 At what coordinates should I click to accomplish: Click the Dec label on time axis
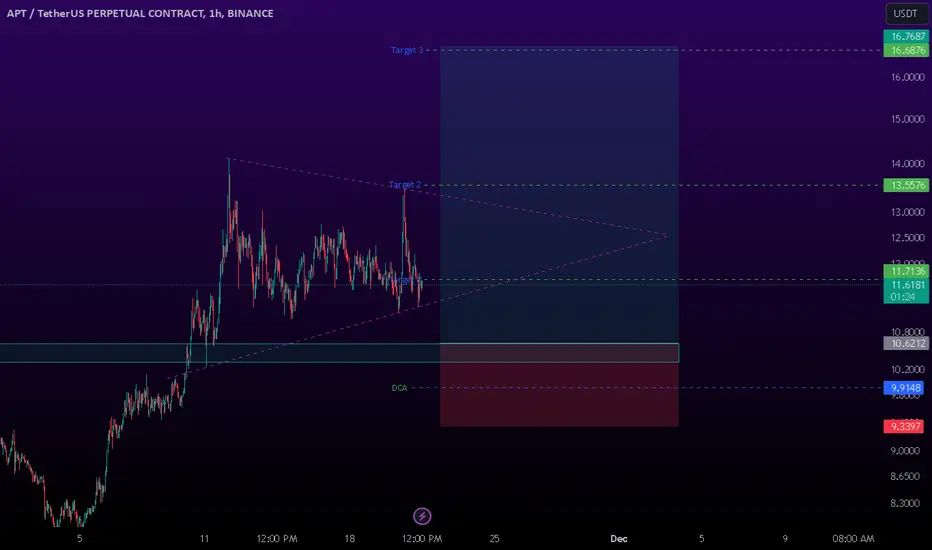pyautogui.click(x=619, y=539)
